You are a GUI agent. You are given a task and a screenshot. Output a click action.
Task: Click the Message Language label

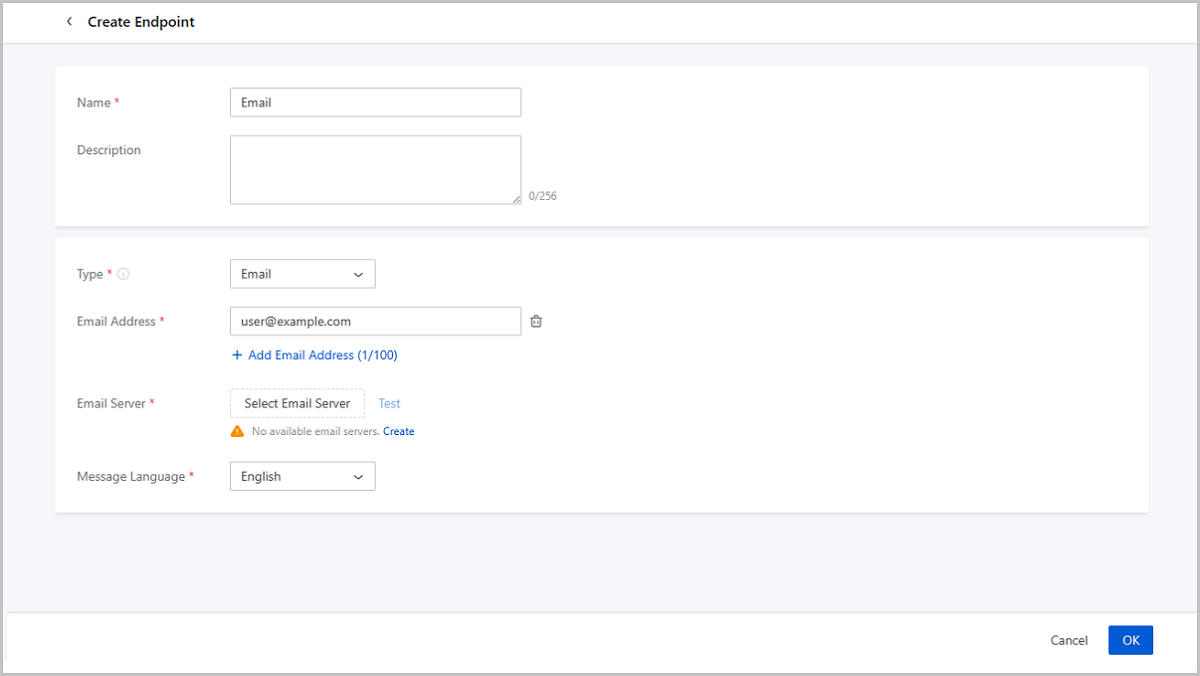pyautogui.click(x=131, y=477)
